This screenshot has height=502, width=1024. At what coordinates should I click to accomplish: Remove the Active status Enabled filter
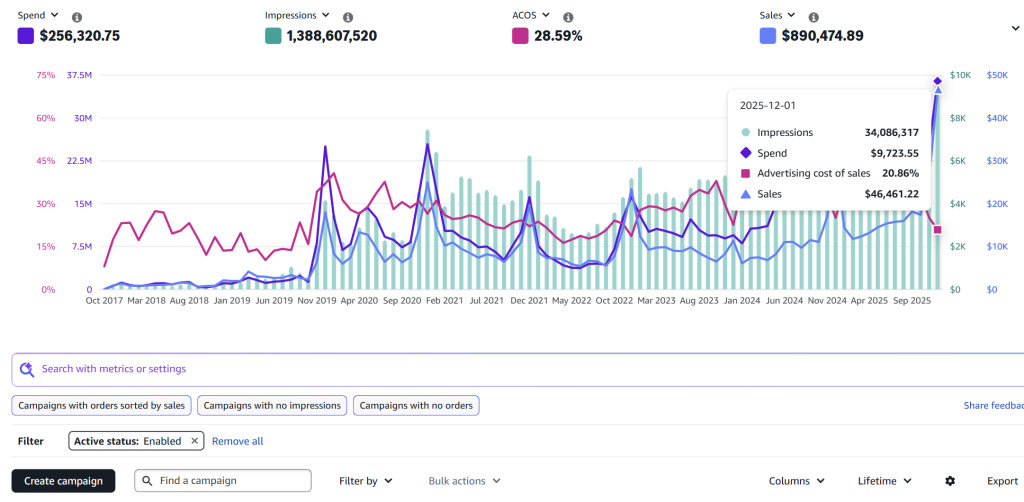coord(194,440)
